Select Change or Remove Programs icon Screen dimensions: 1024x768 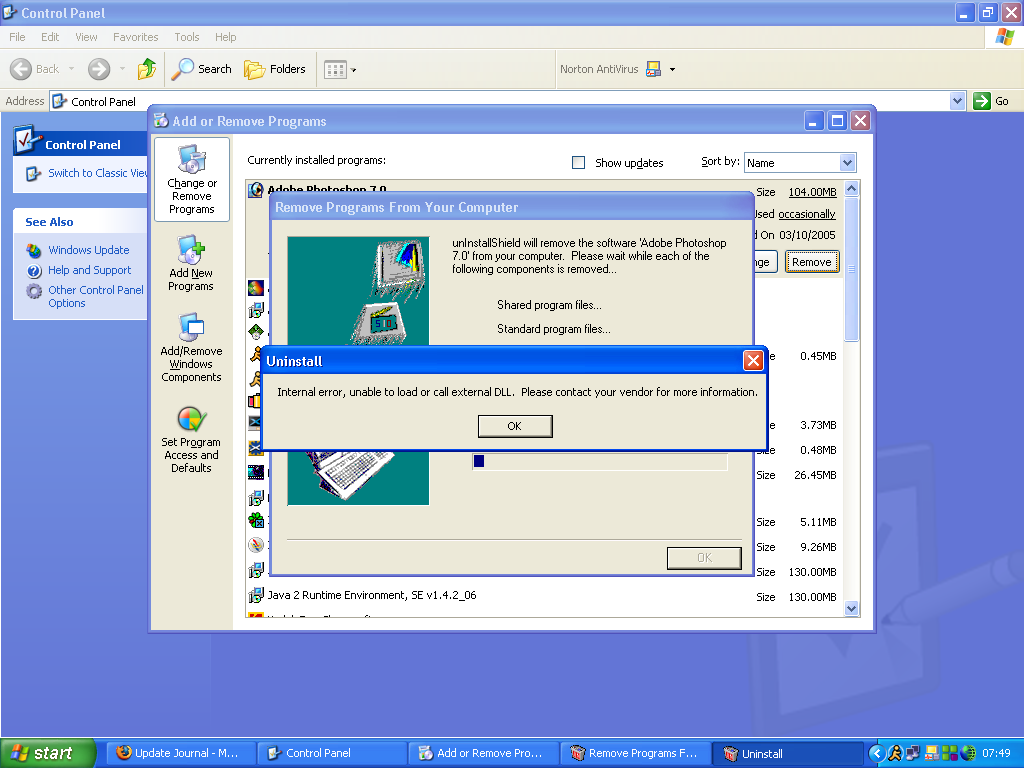[x=191, y=180]
